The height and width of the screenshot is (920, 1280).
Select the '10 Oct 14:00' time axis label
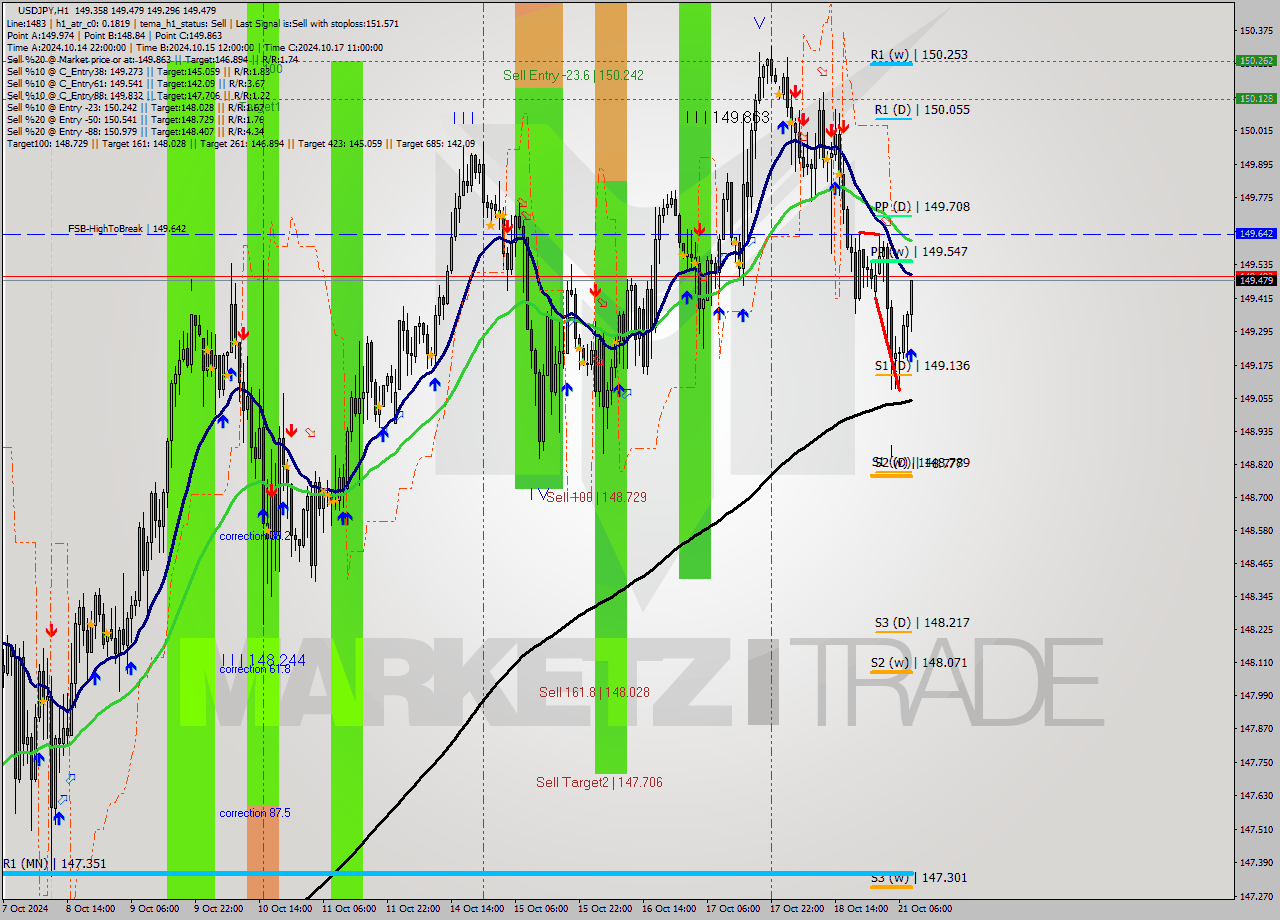click(283, 910)
